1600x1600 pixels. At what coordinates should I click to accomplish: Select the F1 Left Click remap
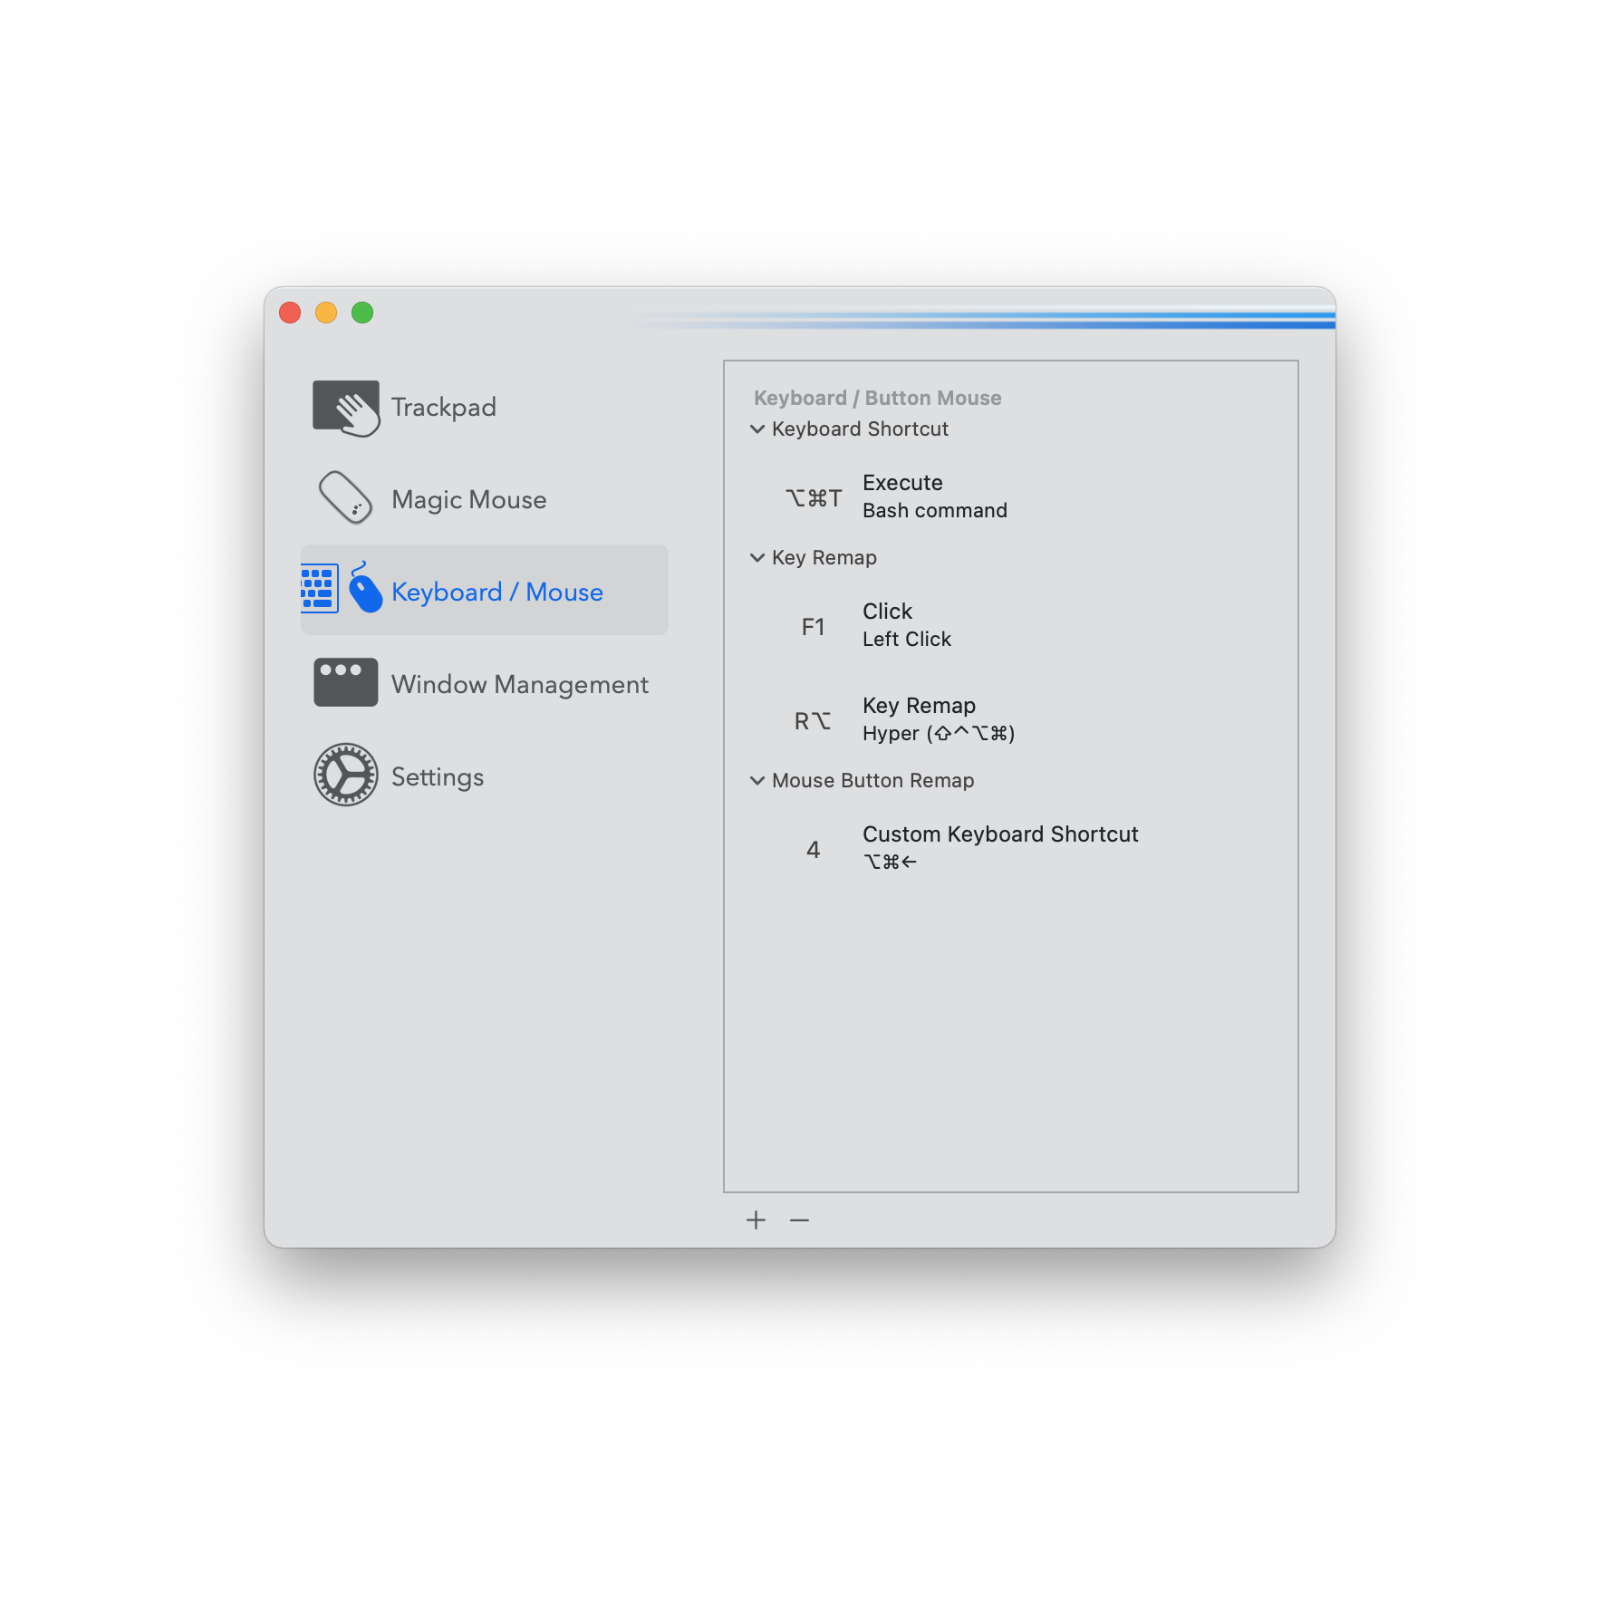point(906,625)
